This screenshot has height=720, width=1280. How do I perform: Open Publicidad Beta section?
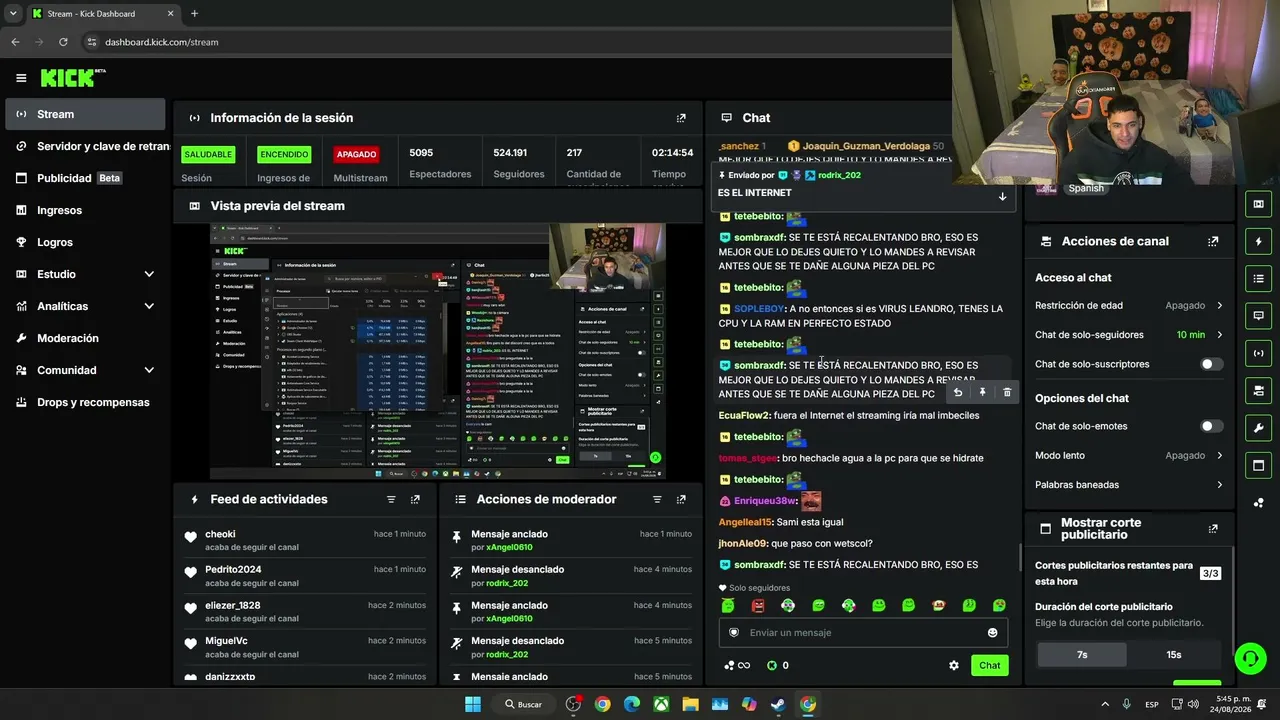click(85, 178)
